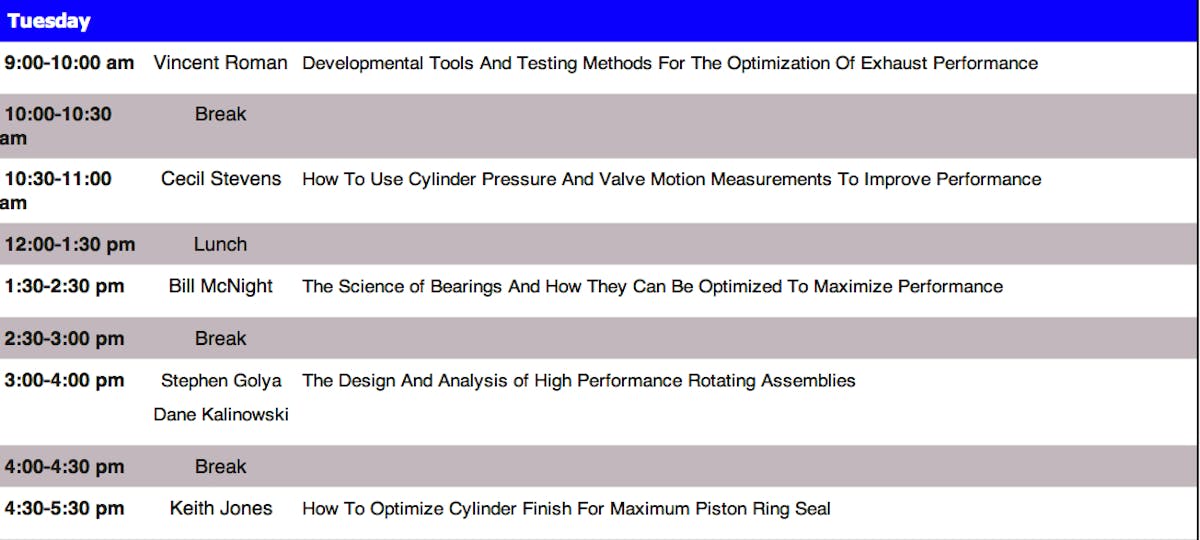Click the Break label in 4:00-4:30 row
The width and height of the screenshot is (1200, 540).
(x=220, y=467)
